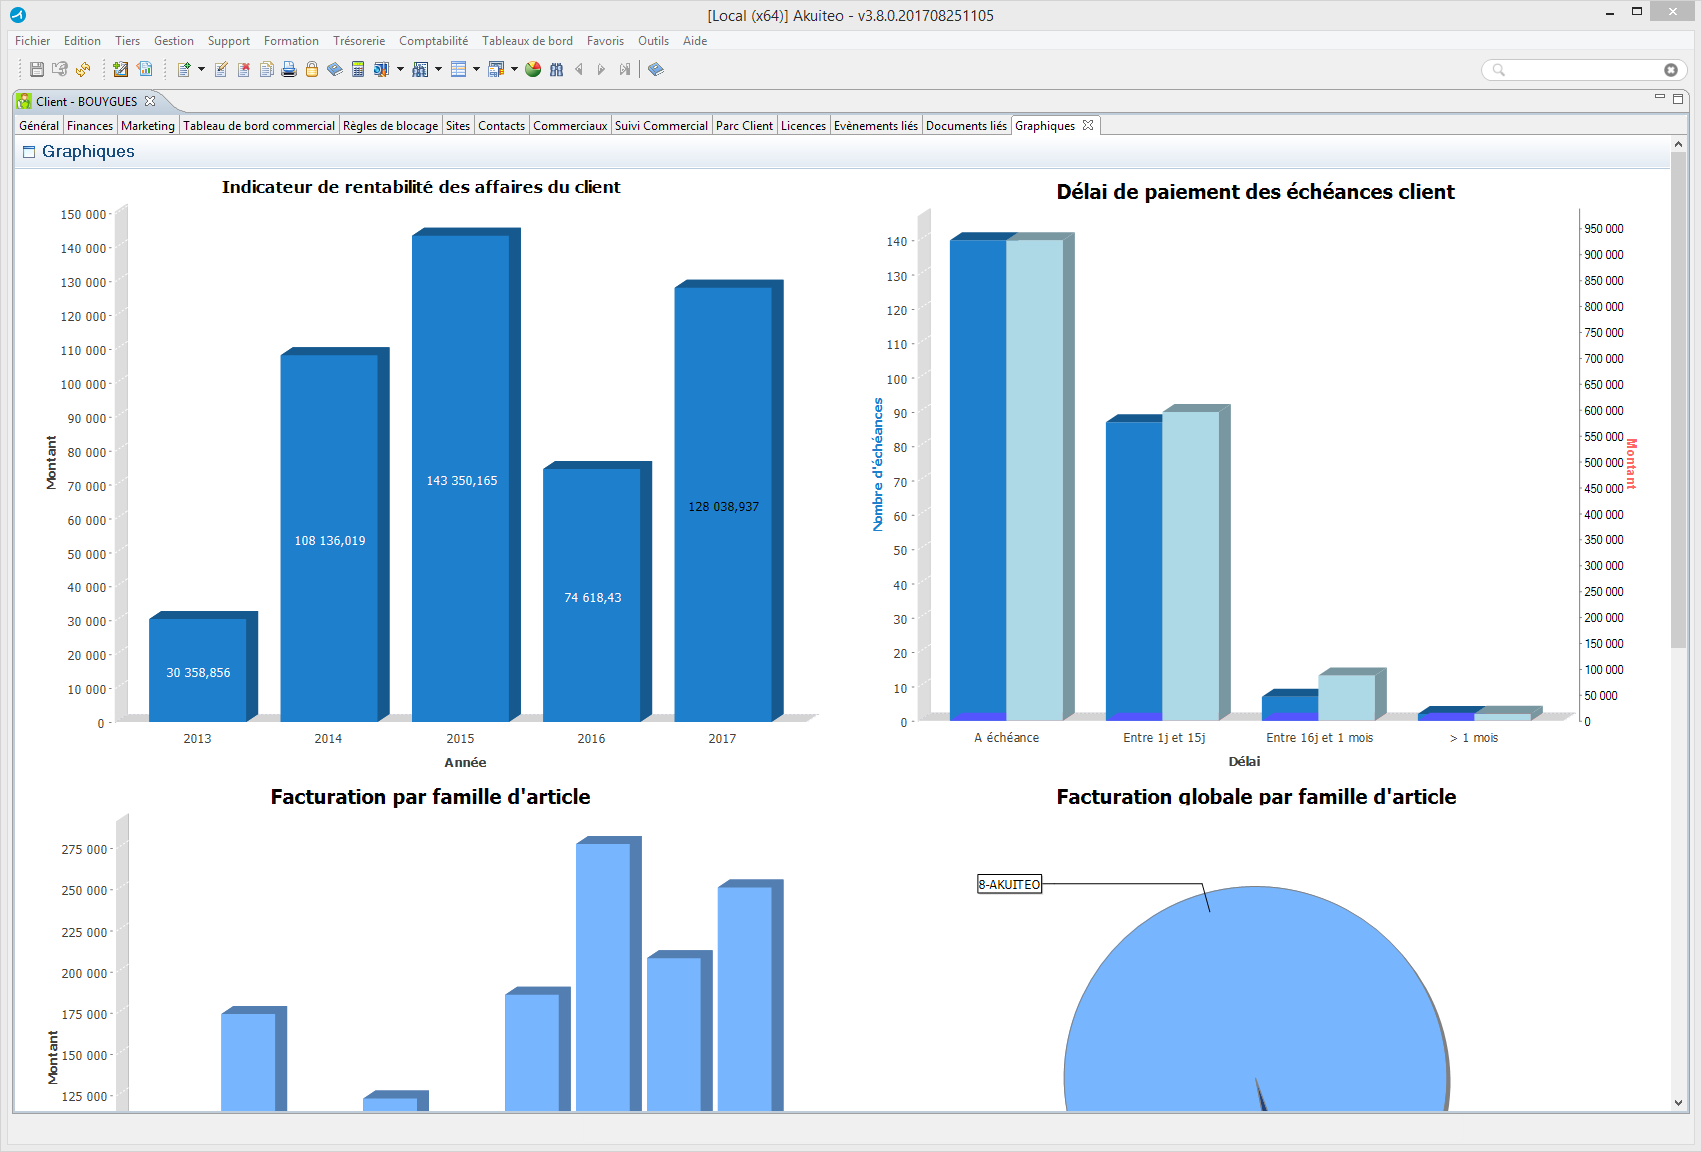
Task: Click the 8-AKUITEO pie chart label
Action: point(1009,884)
